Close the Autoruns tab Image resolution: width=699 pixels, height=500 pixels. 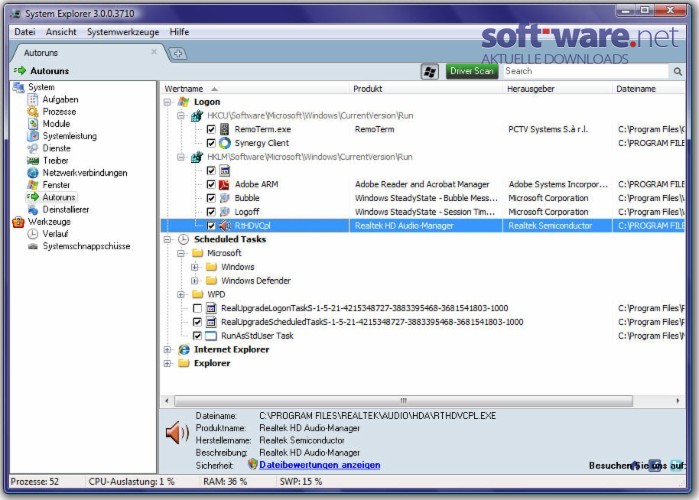coord(154,52)
